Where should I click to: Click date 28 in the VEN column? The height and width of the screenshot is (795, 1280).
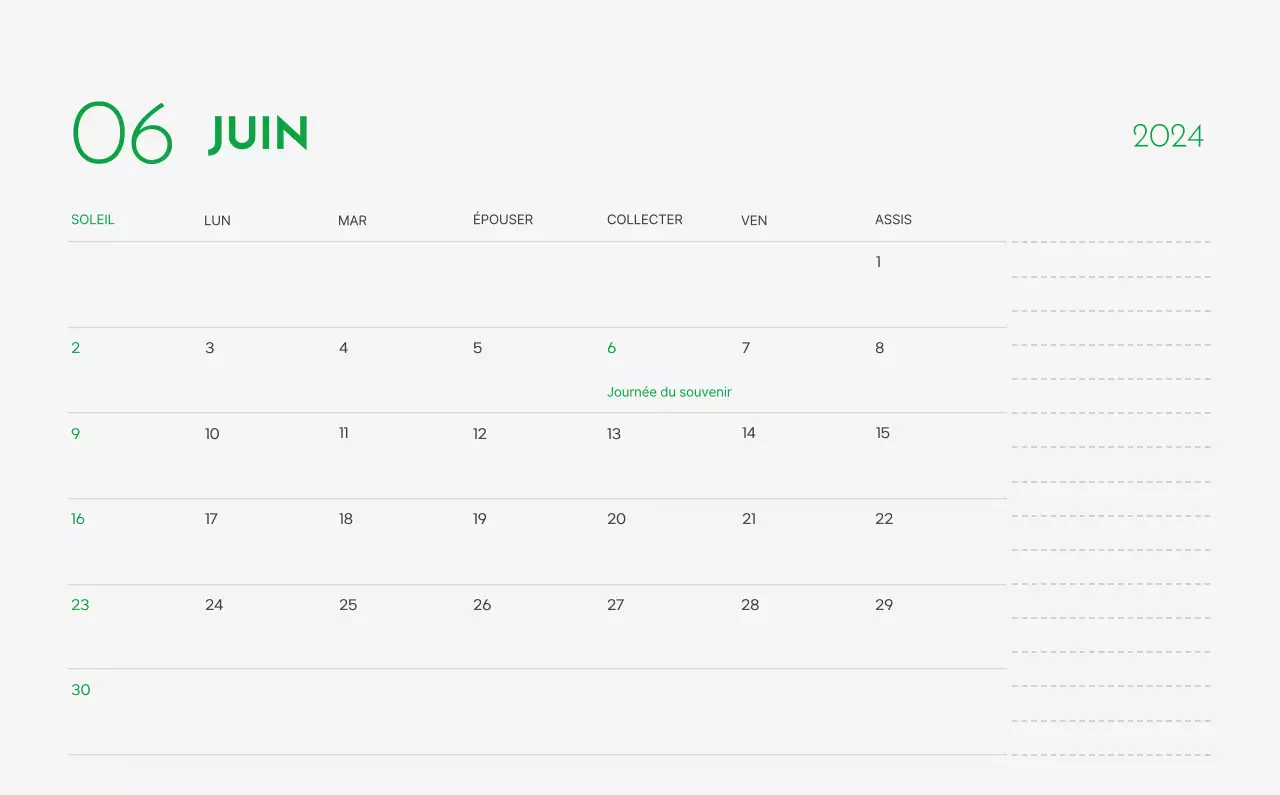click(750, 605)
